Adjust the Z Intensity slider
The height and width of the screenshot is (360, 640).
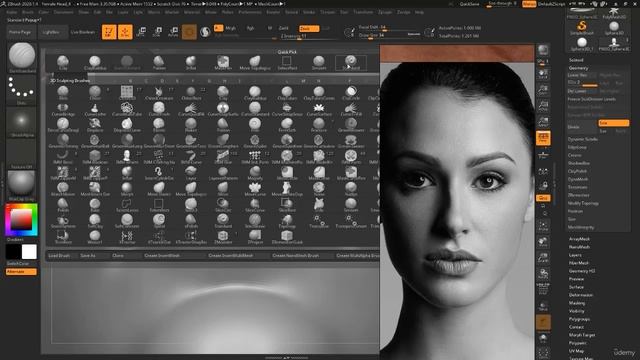pyautogui.click(x=309, y=36)
